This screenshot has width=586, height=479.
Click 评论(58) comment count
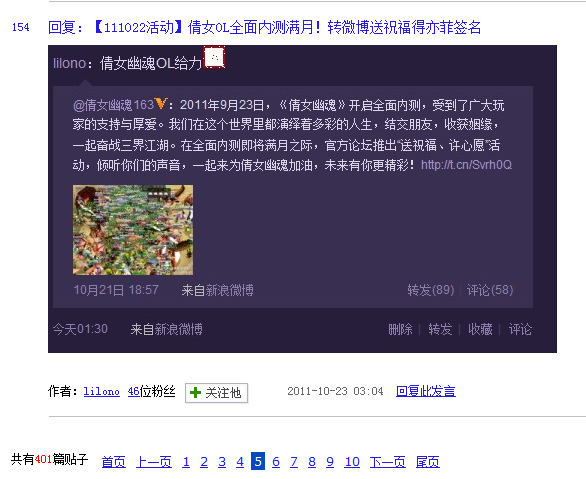pos(490,290)
